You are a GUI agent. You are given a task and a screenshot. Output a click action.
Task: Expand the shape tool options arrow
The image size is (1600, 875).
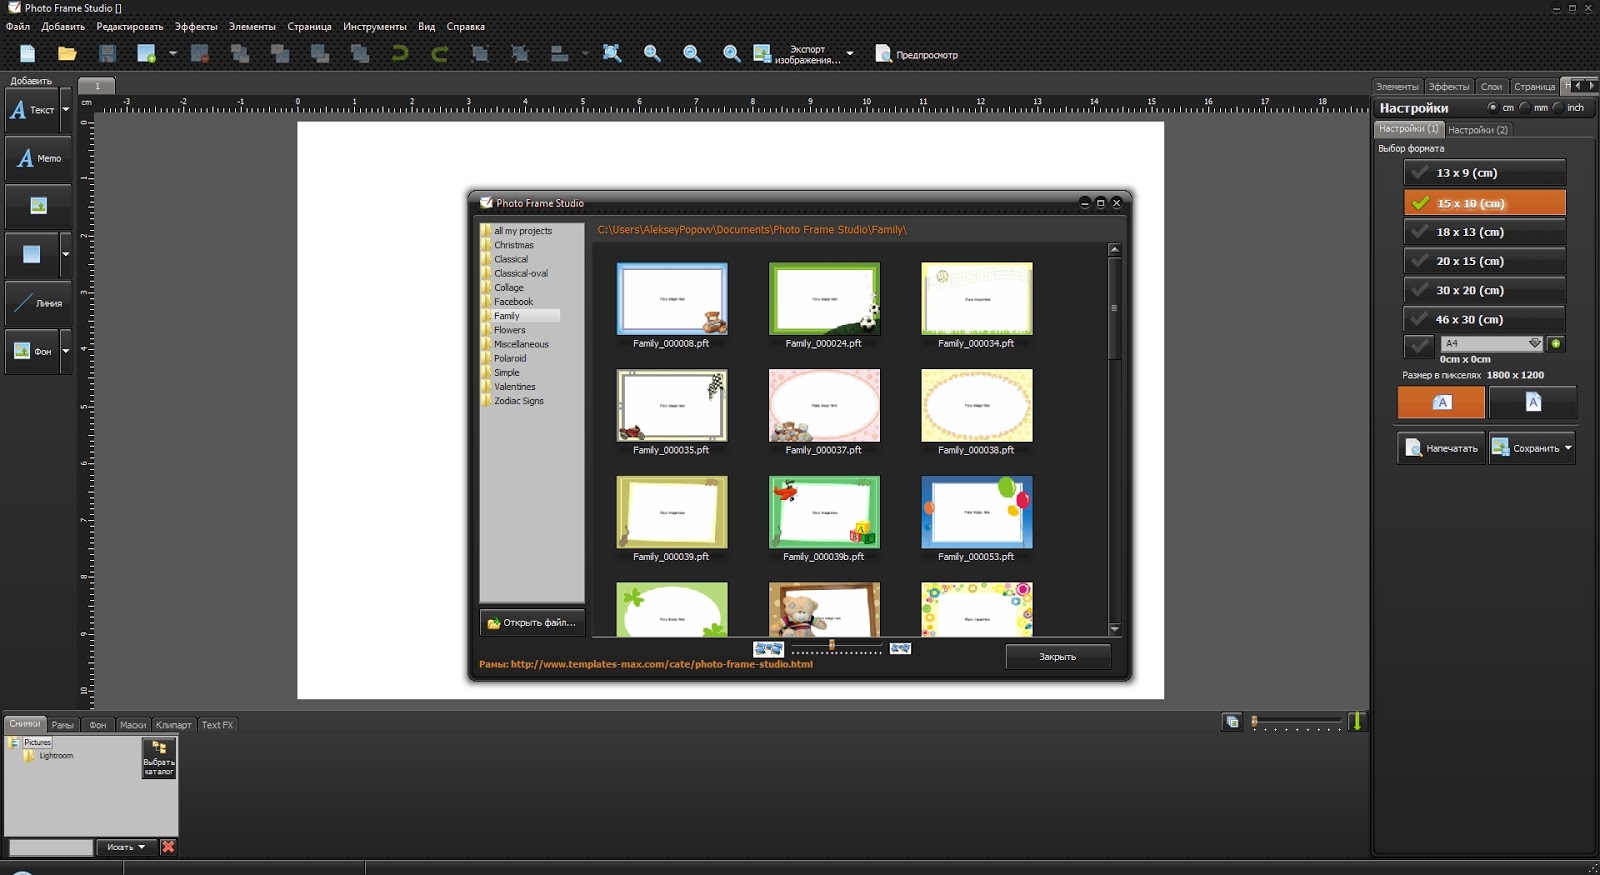click(x=66, y=254)
